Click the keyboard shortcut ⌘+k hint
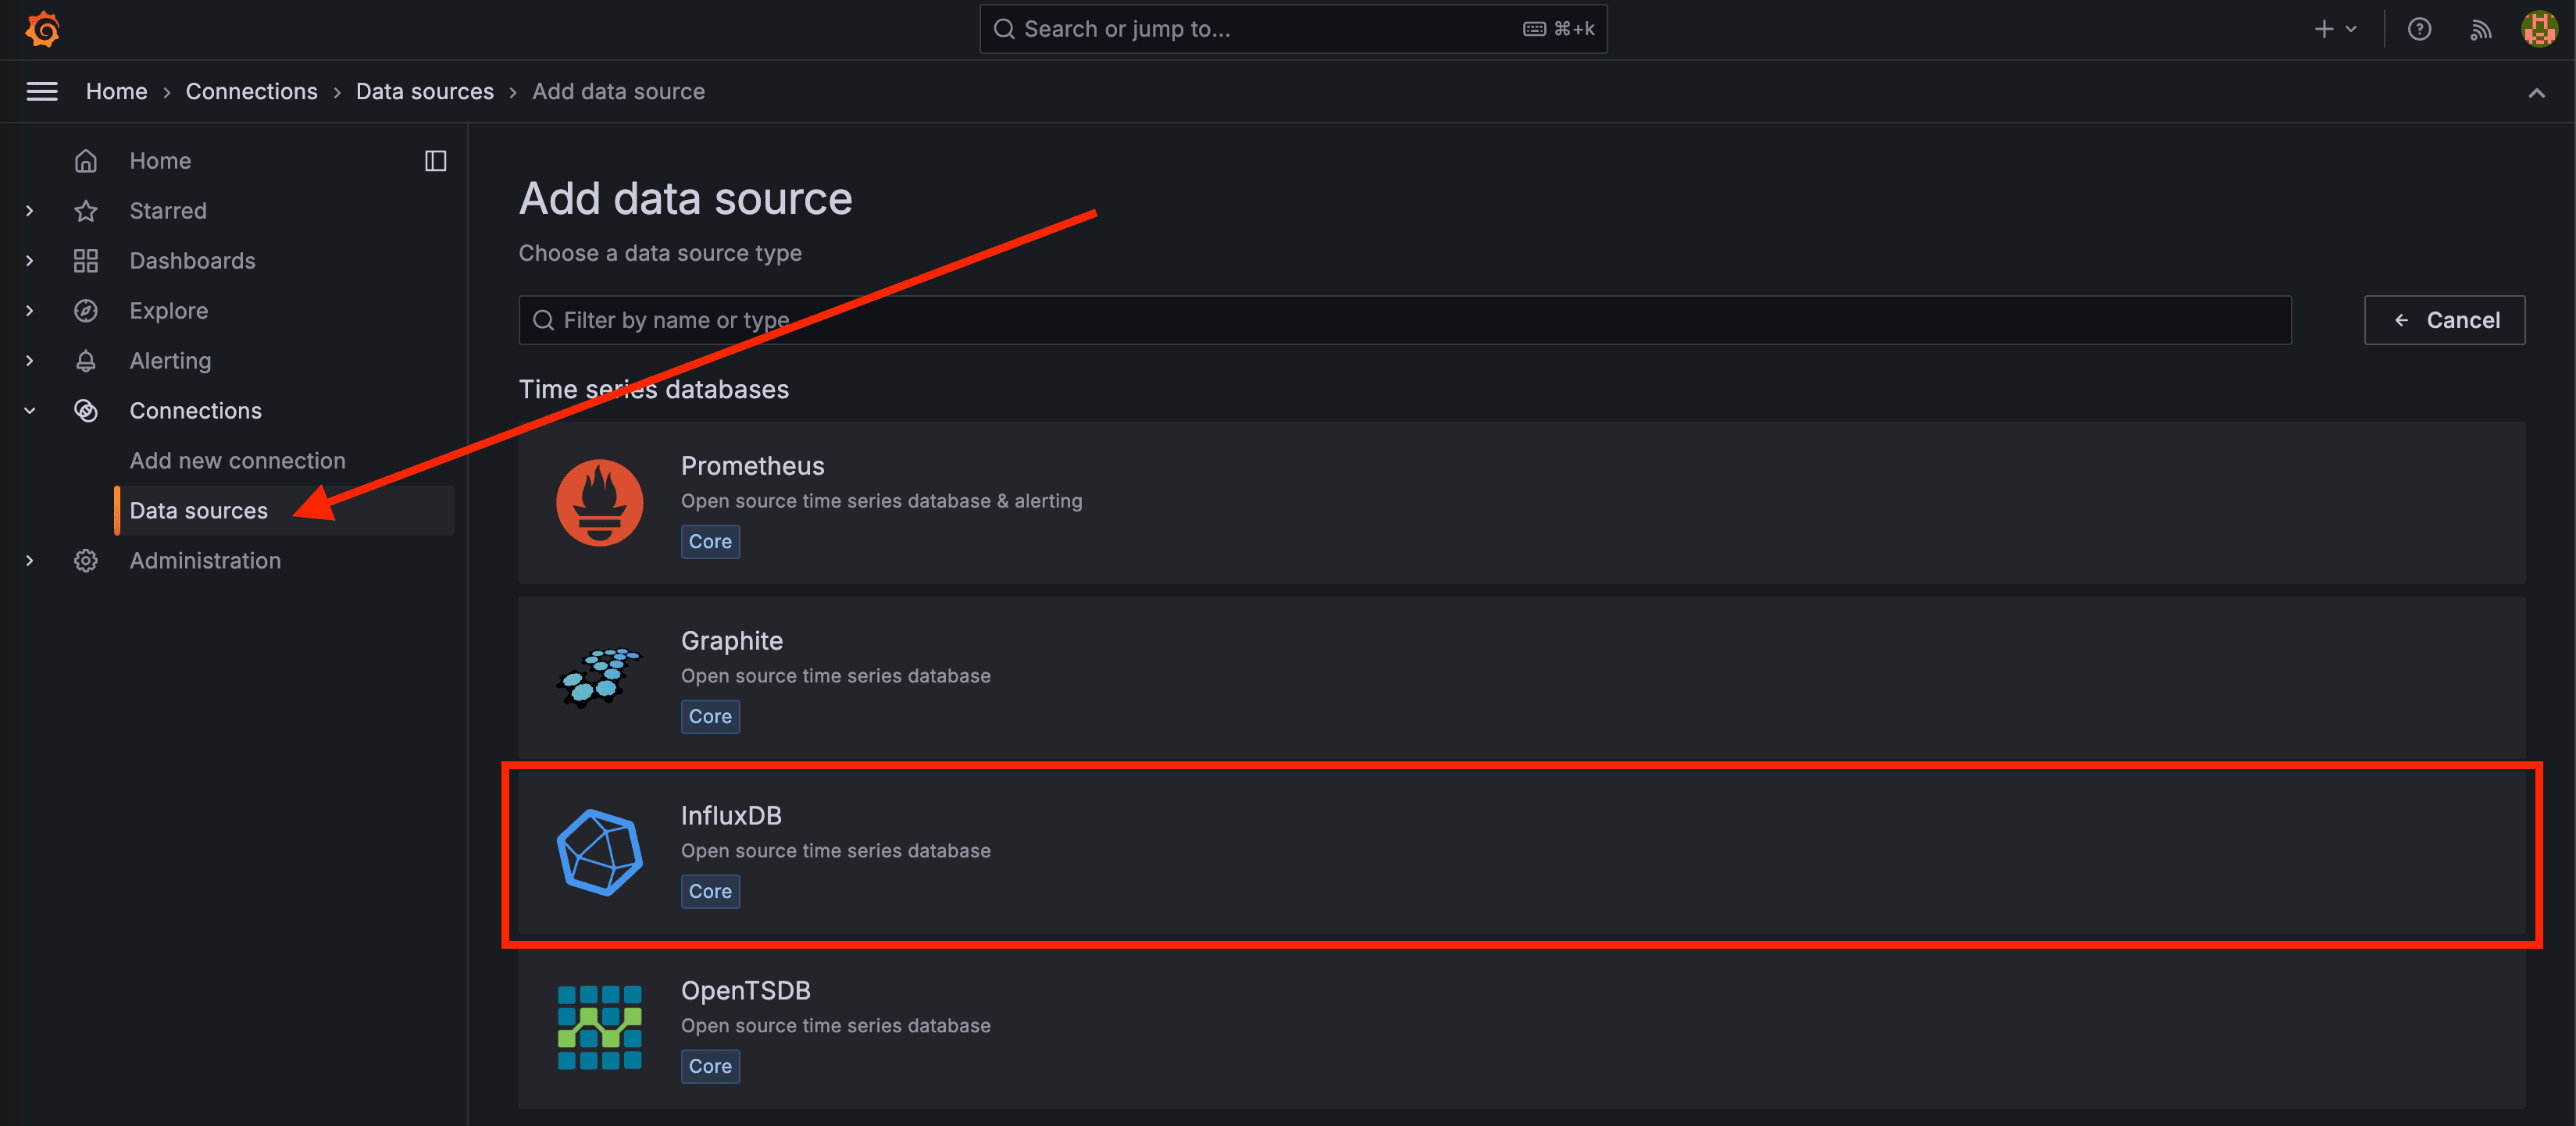This screenshot has width=2576, height=1126. (1558, 29)
